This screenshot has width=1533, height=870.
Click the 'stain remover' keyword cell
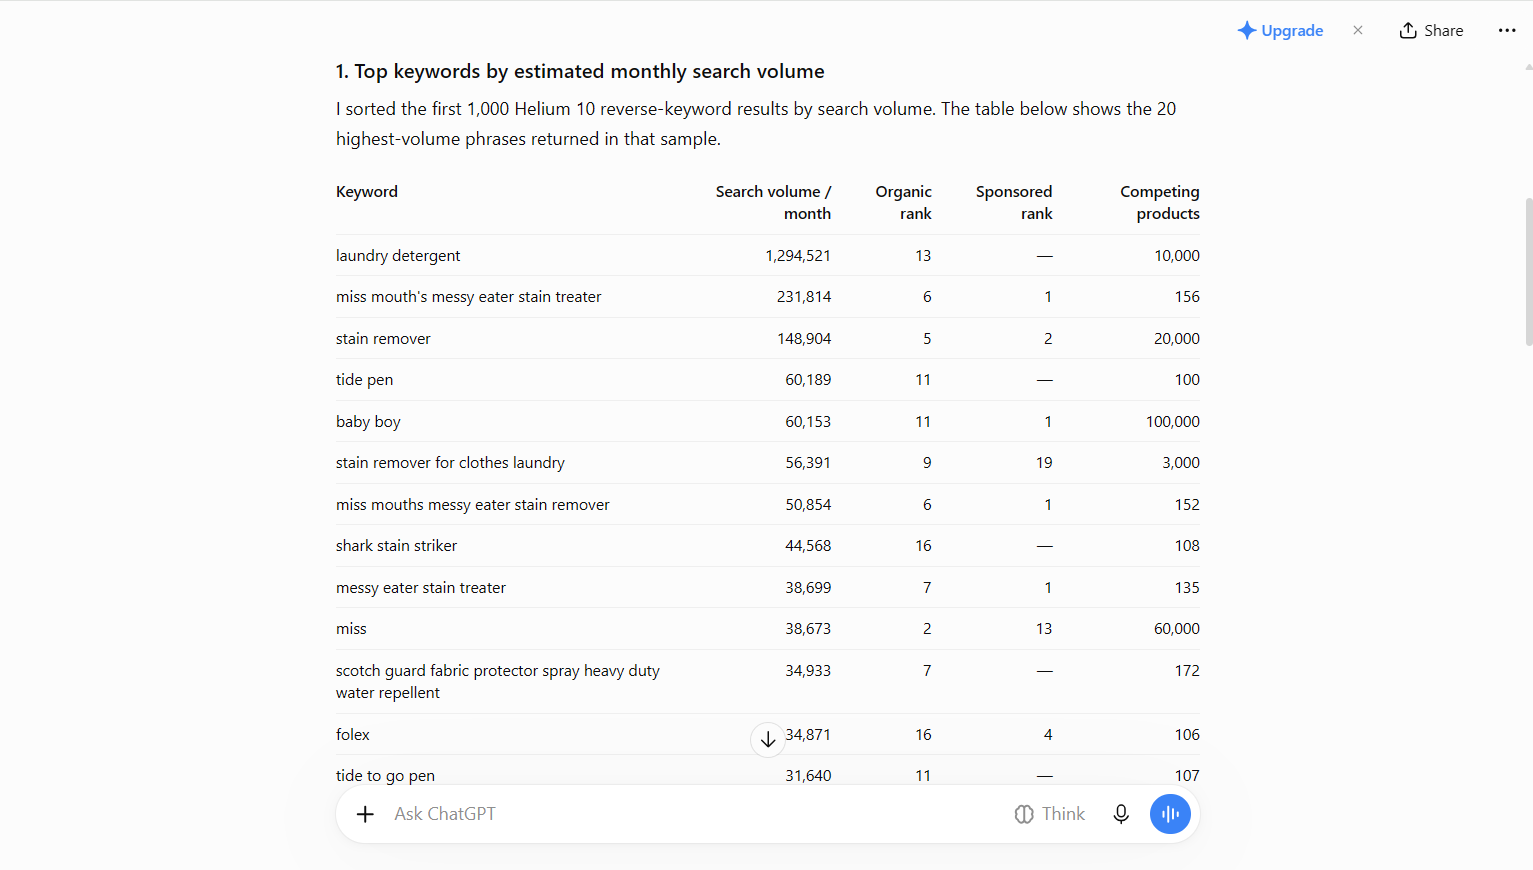(x=383, y=339)
